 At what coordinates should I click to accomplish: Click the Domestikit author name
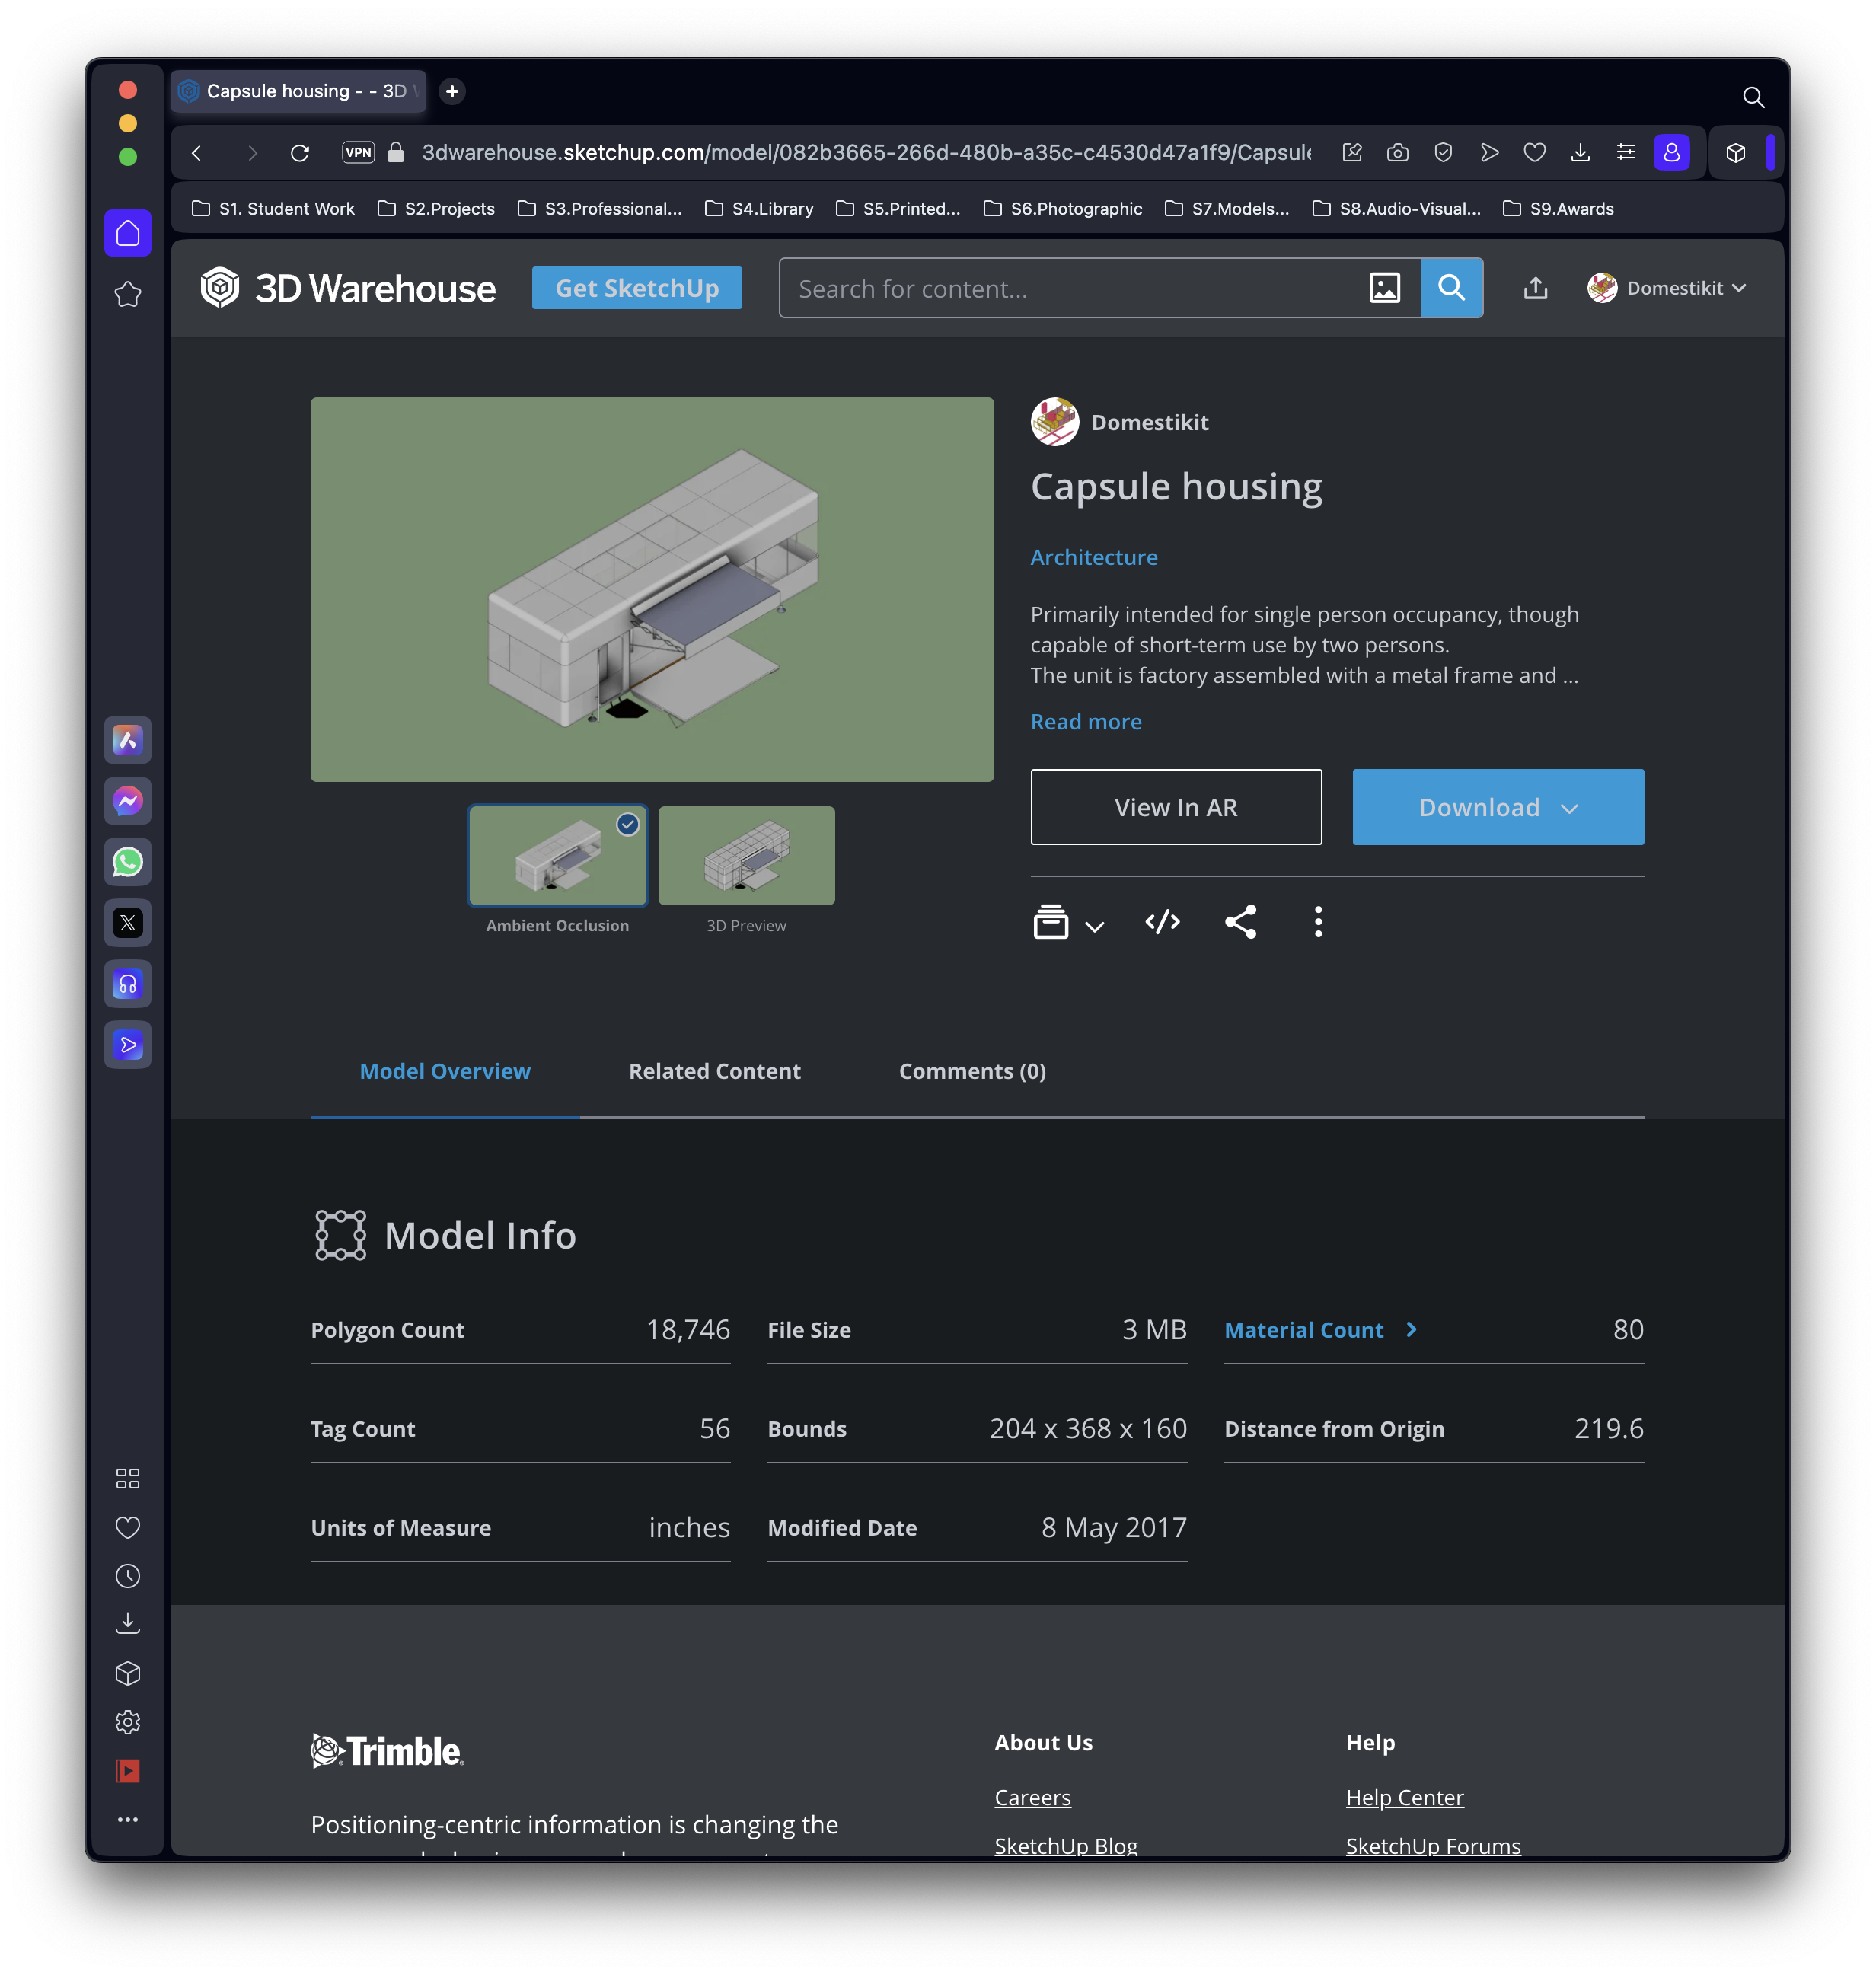tap(1150, 422)
